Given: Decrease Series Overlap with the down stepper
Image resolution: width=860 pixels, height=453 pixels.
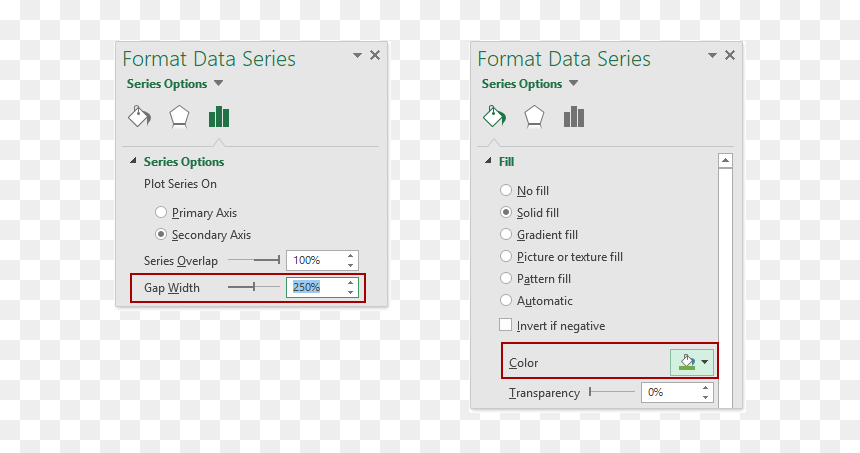Looking at the screenshot, I should tap(350, 265).
